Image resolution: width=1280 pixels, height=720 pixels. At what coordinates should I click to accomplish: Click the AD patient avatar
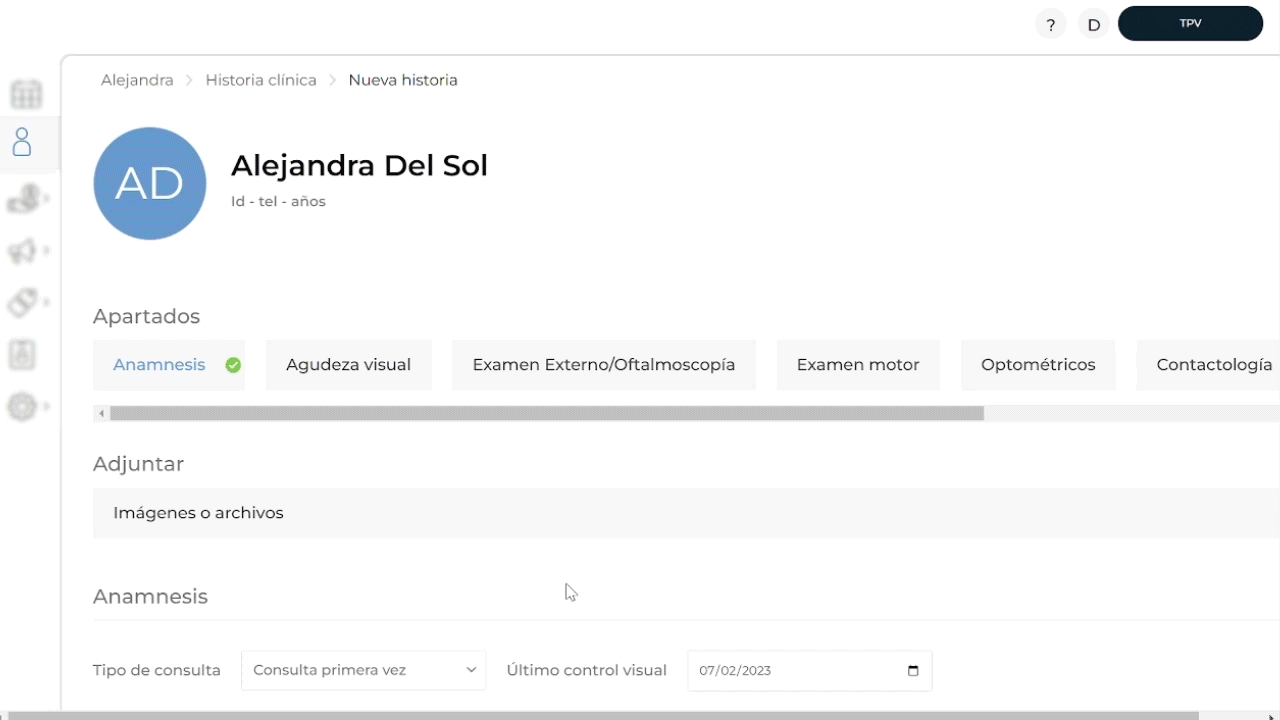click(x=150, y=183)
